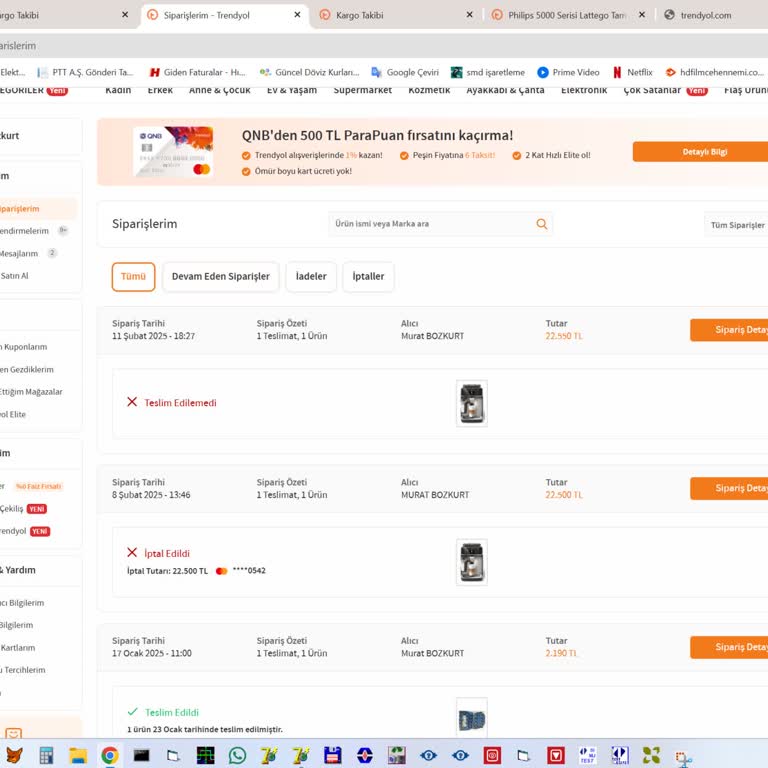This screenshot has height=768, width=768.
Task: Switch to the Kargo Takibi browser tab
Action: 396,15
